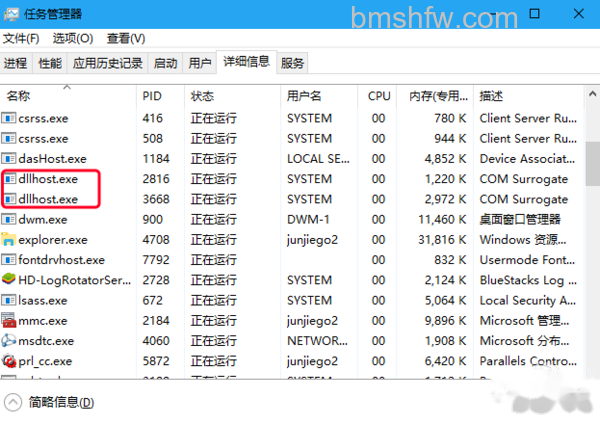This screenshot has height=424, width=600.
Task: Sort by the CPU column header
Action: tap(377, 96)
